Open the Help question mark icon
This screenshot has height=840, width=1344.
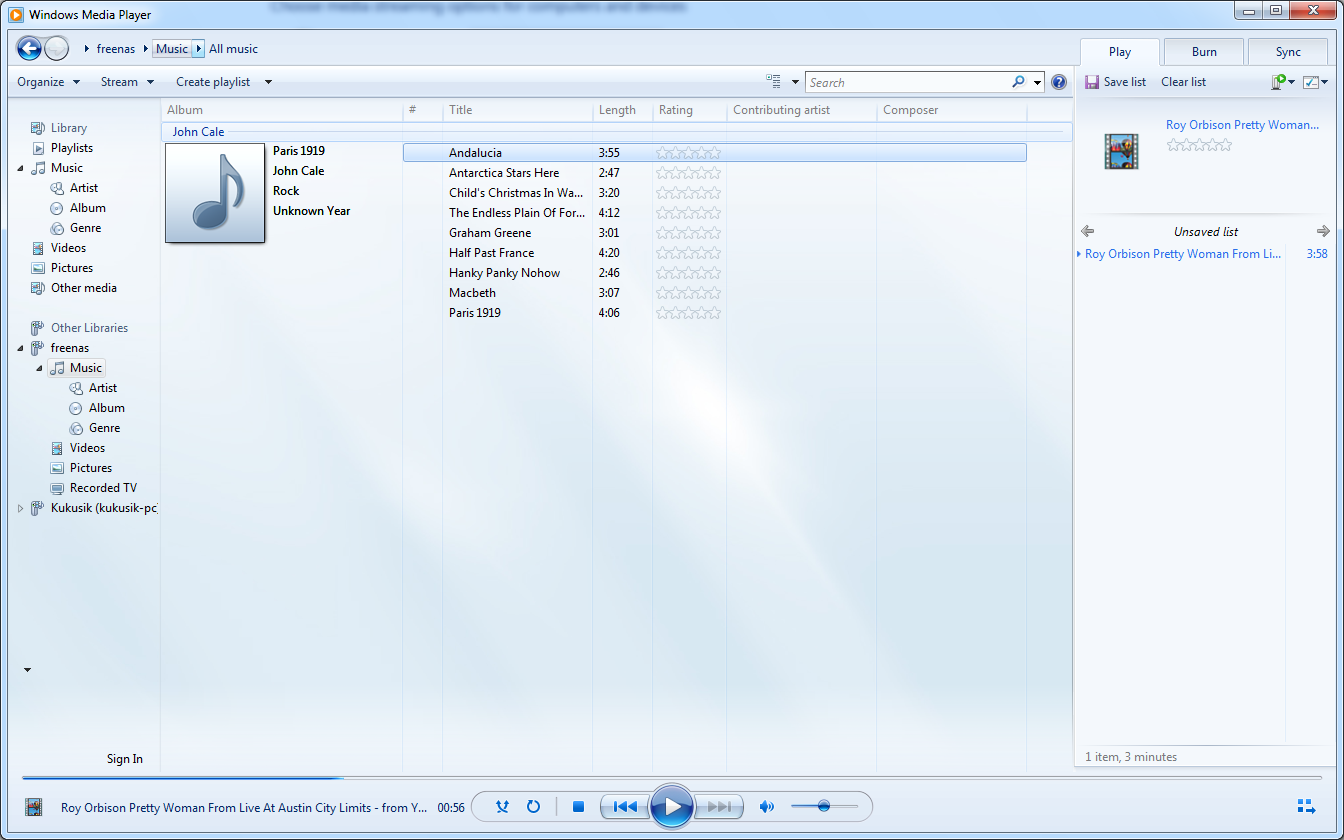[x=1059, y=82]
